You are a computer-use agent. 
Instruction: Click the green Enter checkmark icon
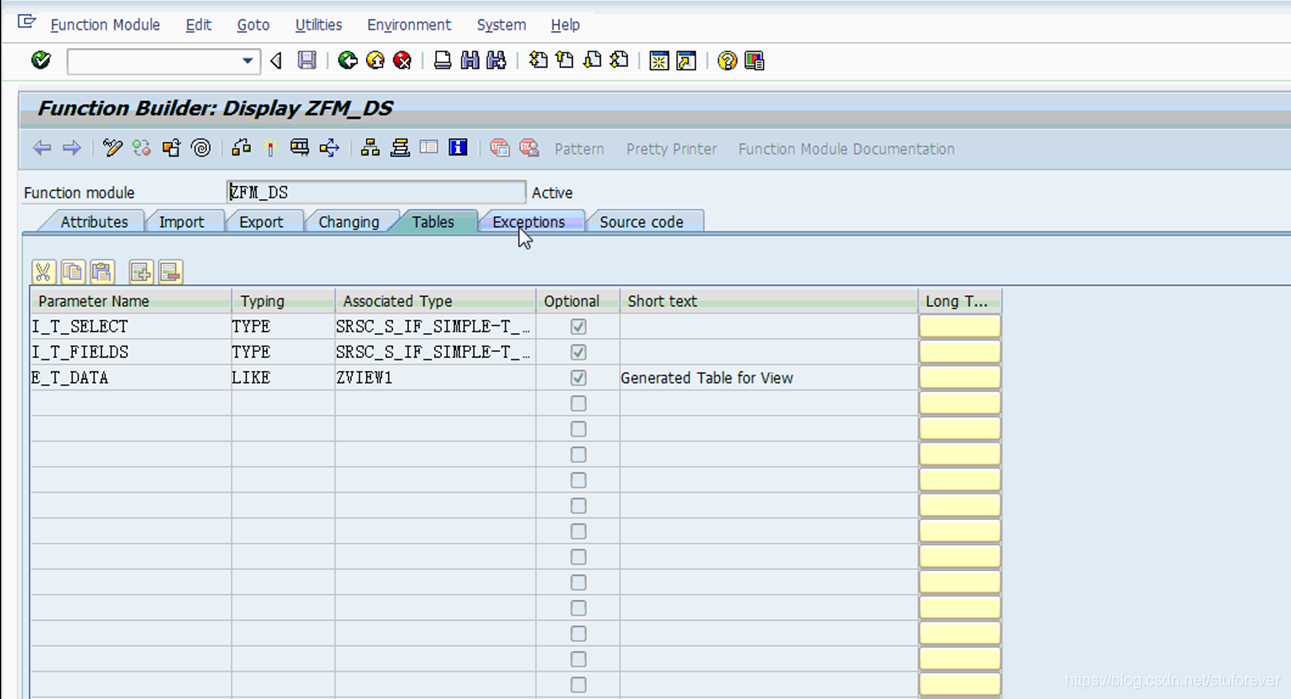click(41, 60)
